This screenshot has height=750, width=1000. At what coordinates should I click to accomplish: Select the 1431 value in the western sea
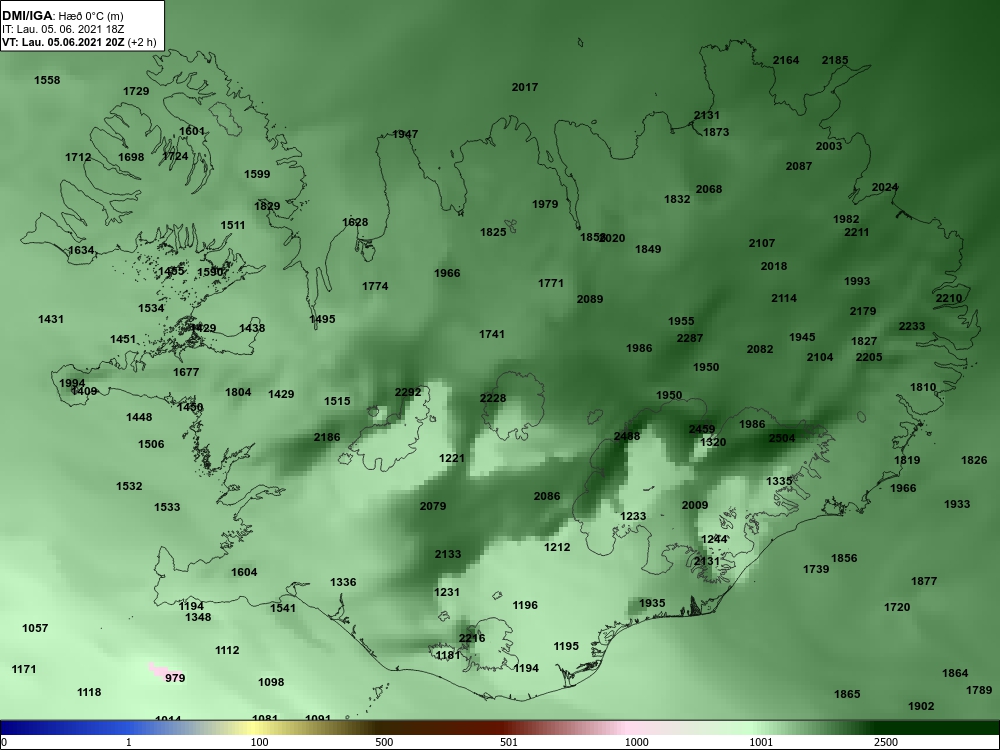coord(50,320)
